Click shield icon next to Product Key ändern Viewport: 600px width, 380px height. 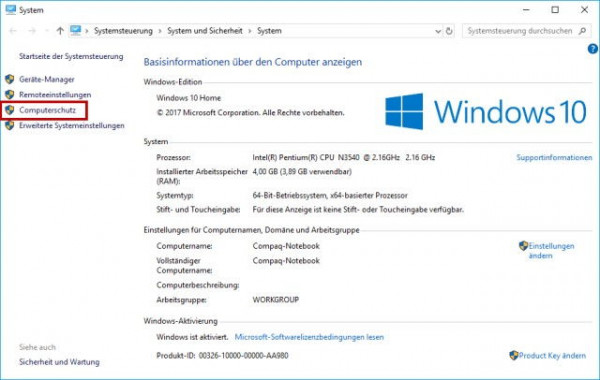514,355
